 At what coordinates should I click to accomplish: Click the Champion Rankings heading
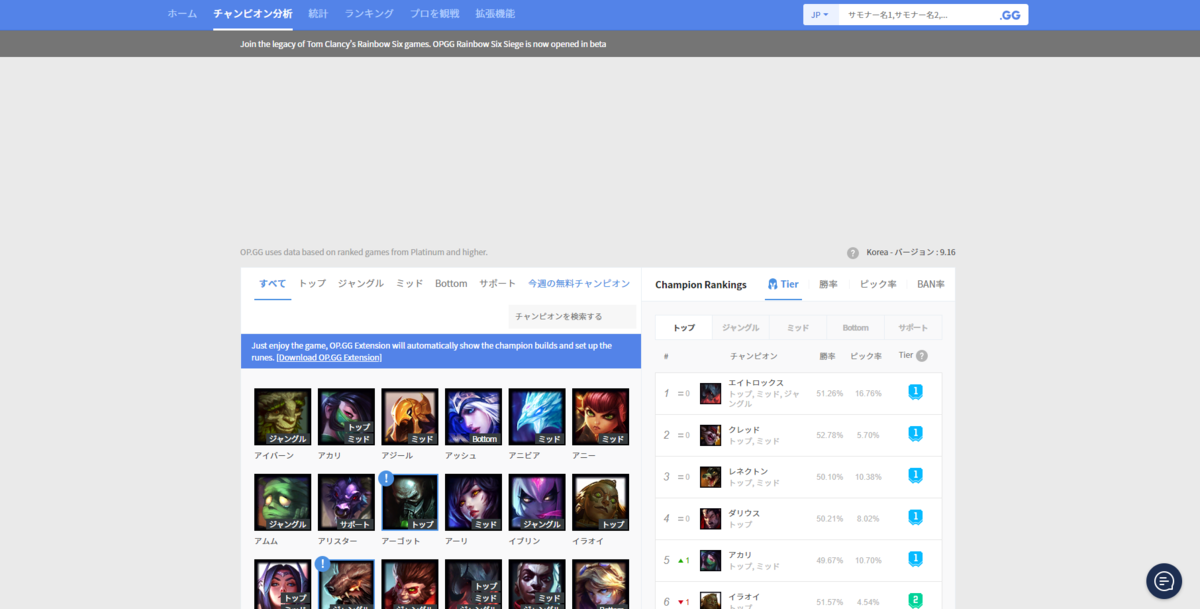pos(701,284)
